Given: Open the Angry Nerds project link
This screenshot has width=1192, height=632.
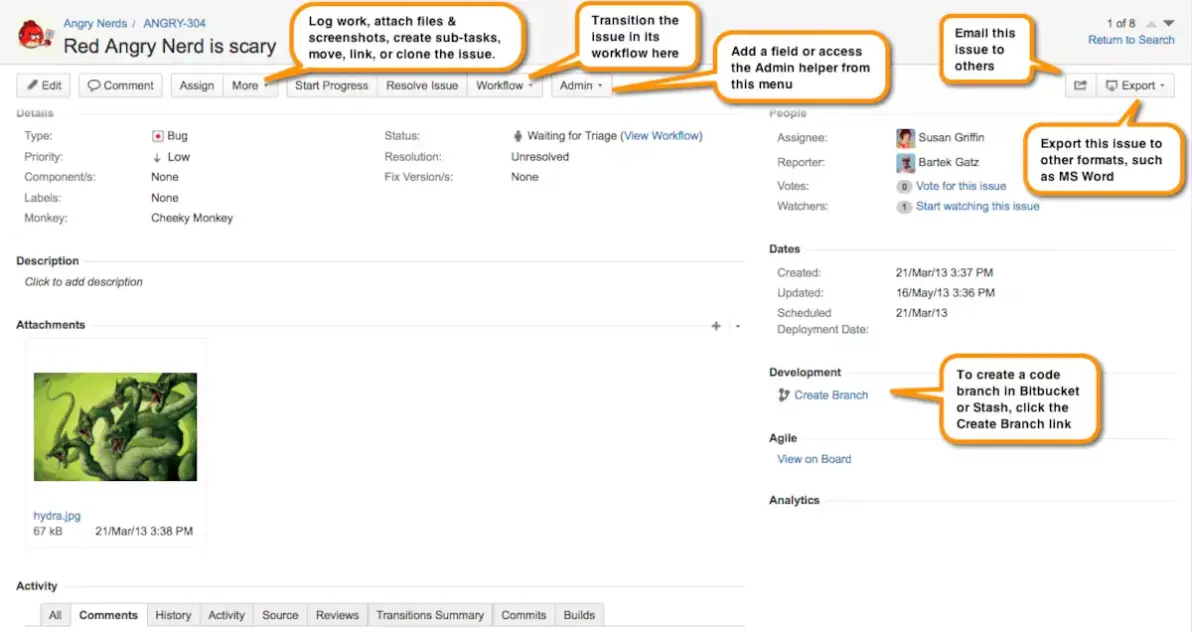Looking at the screenshot, I should coord(95,24).
